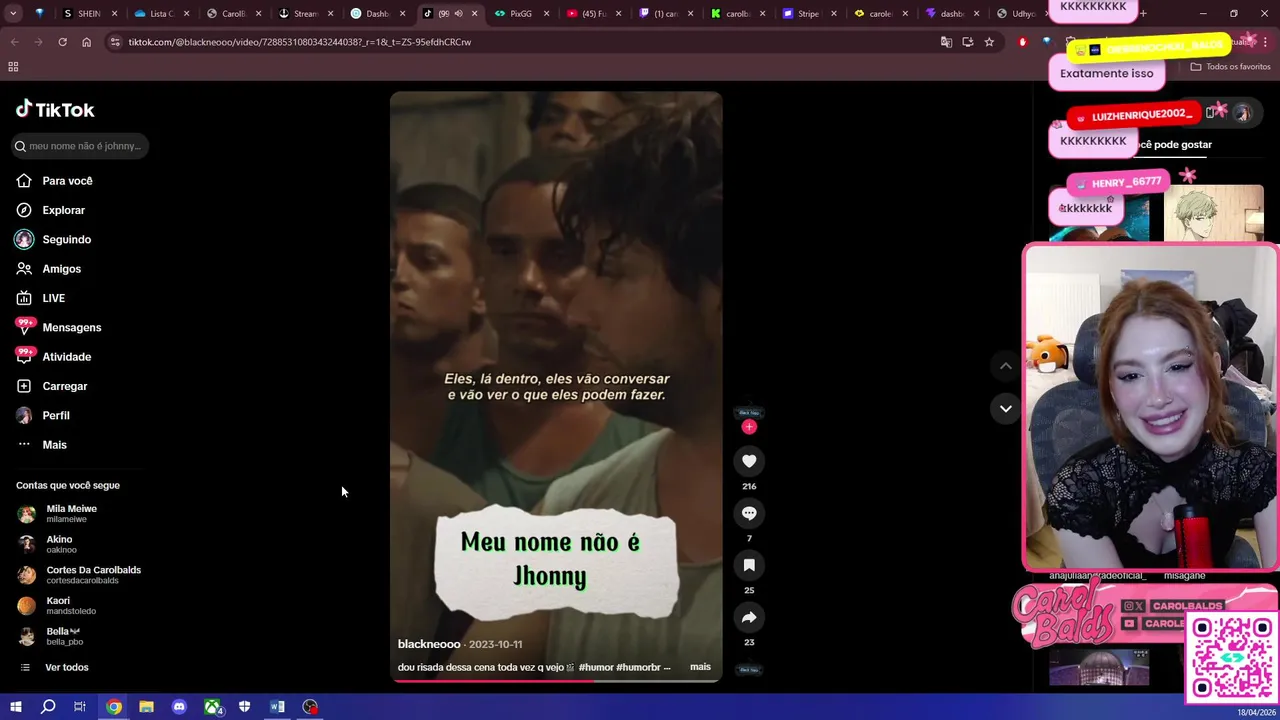Go to previous video up chevron
Image resolution: width=1280 pixels, height=720 pixels.
point(1006,366)
